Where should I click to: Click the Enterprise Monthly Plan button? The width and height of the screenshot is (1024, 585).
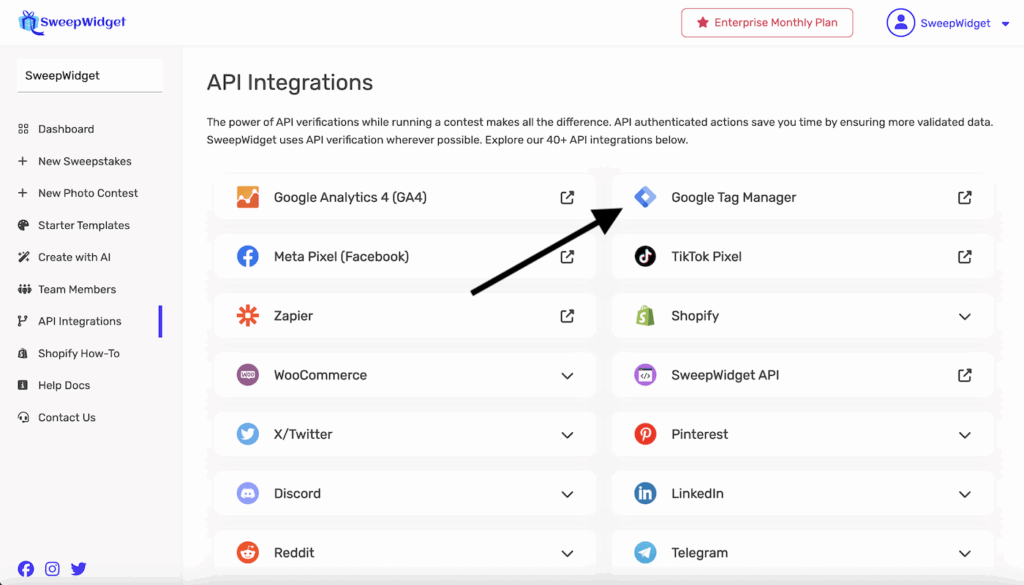767,23
